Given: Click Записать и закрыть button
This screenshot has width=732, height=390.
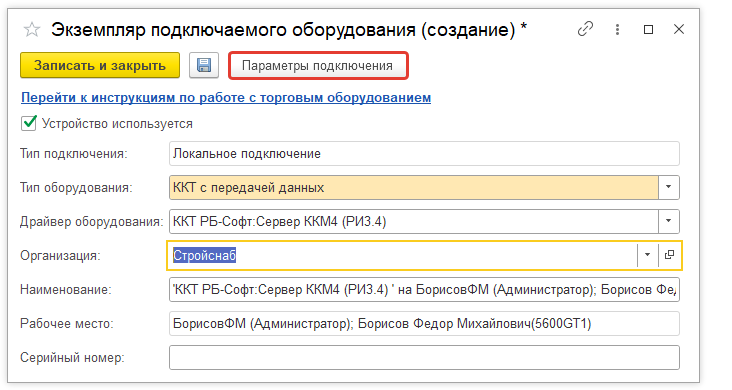Looking at the screenshot, I should click(100, 65).
